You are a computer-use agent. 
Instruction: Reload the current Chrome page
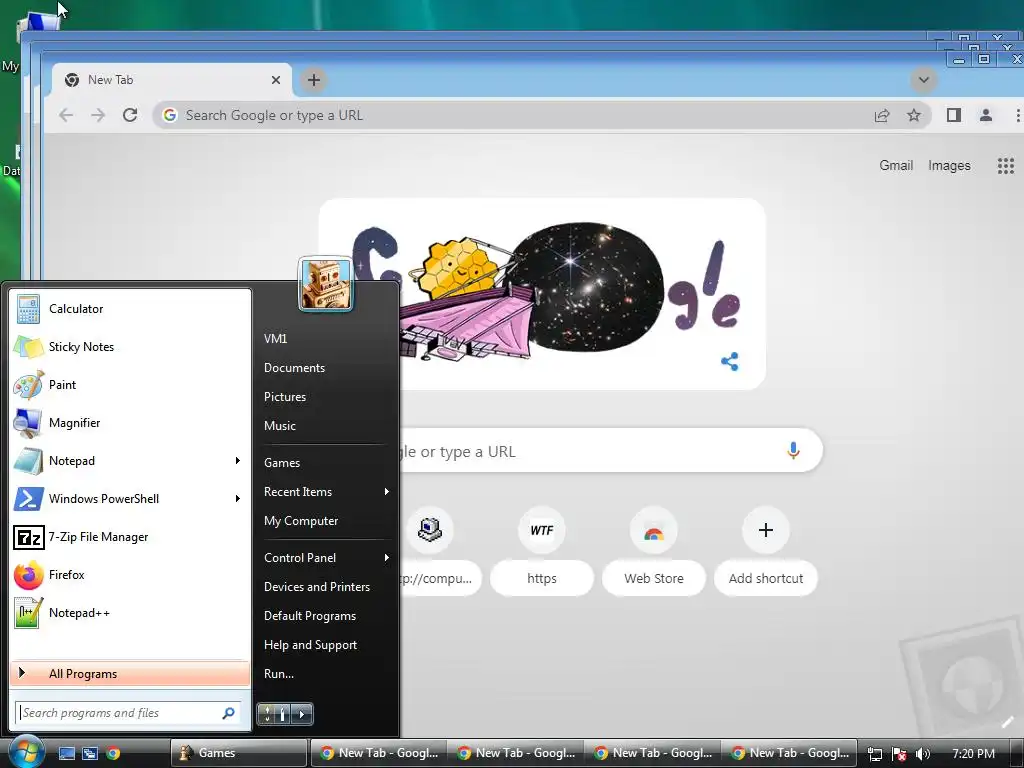(130, 116)
